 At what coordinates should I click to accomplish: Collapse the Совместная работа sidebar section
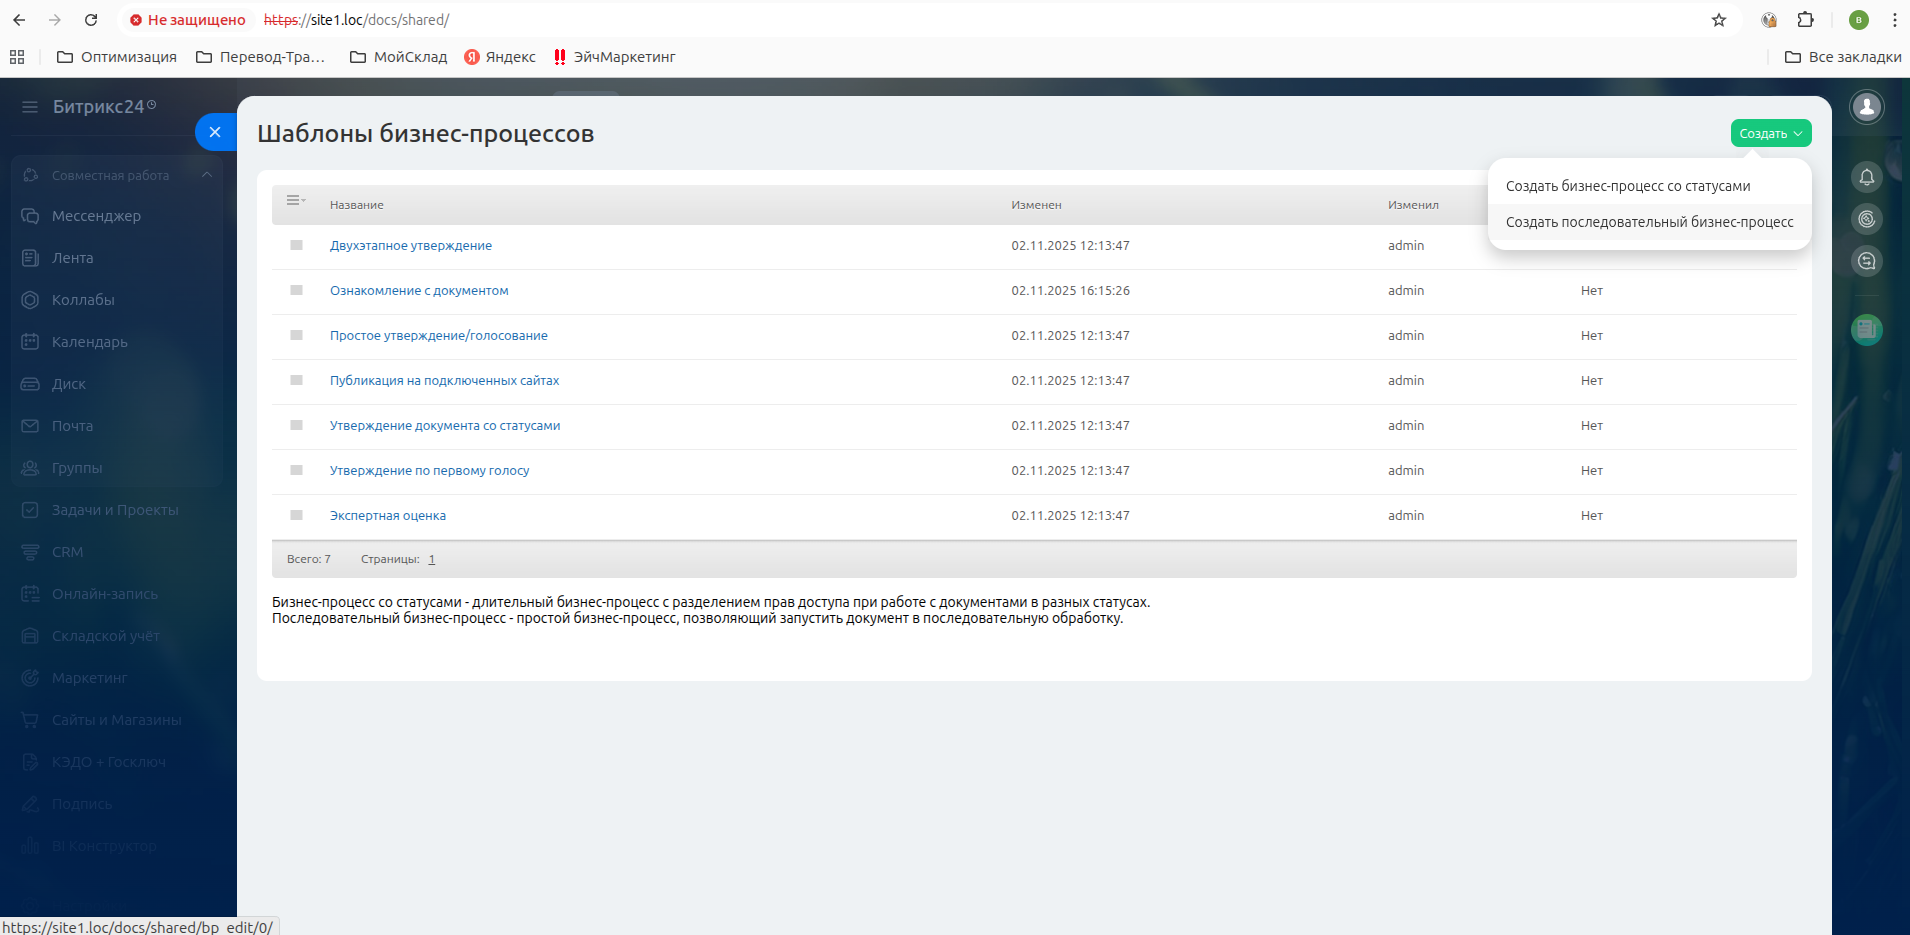pos(207,175)
